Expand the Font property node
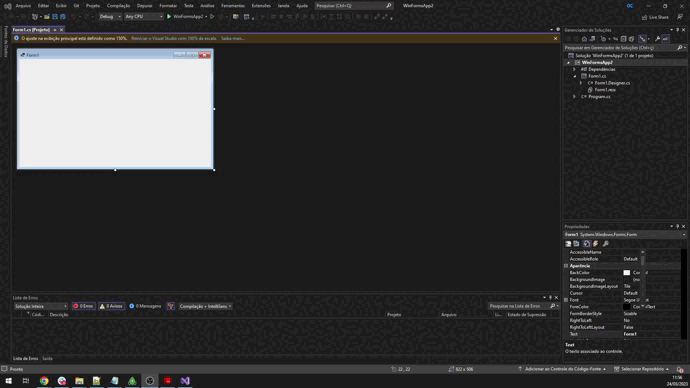The width and height of the screenshot is (690, 388). (x=566, y=300)
